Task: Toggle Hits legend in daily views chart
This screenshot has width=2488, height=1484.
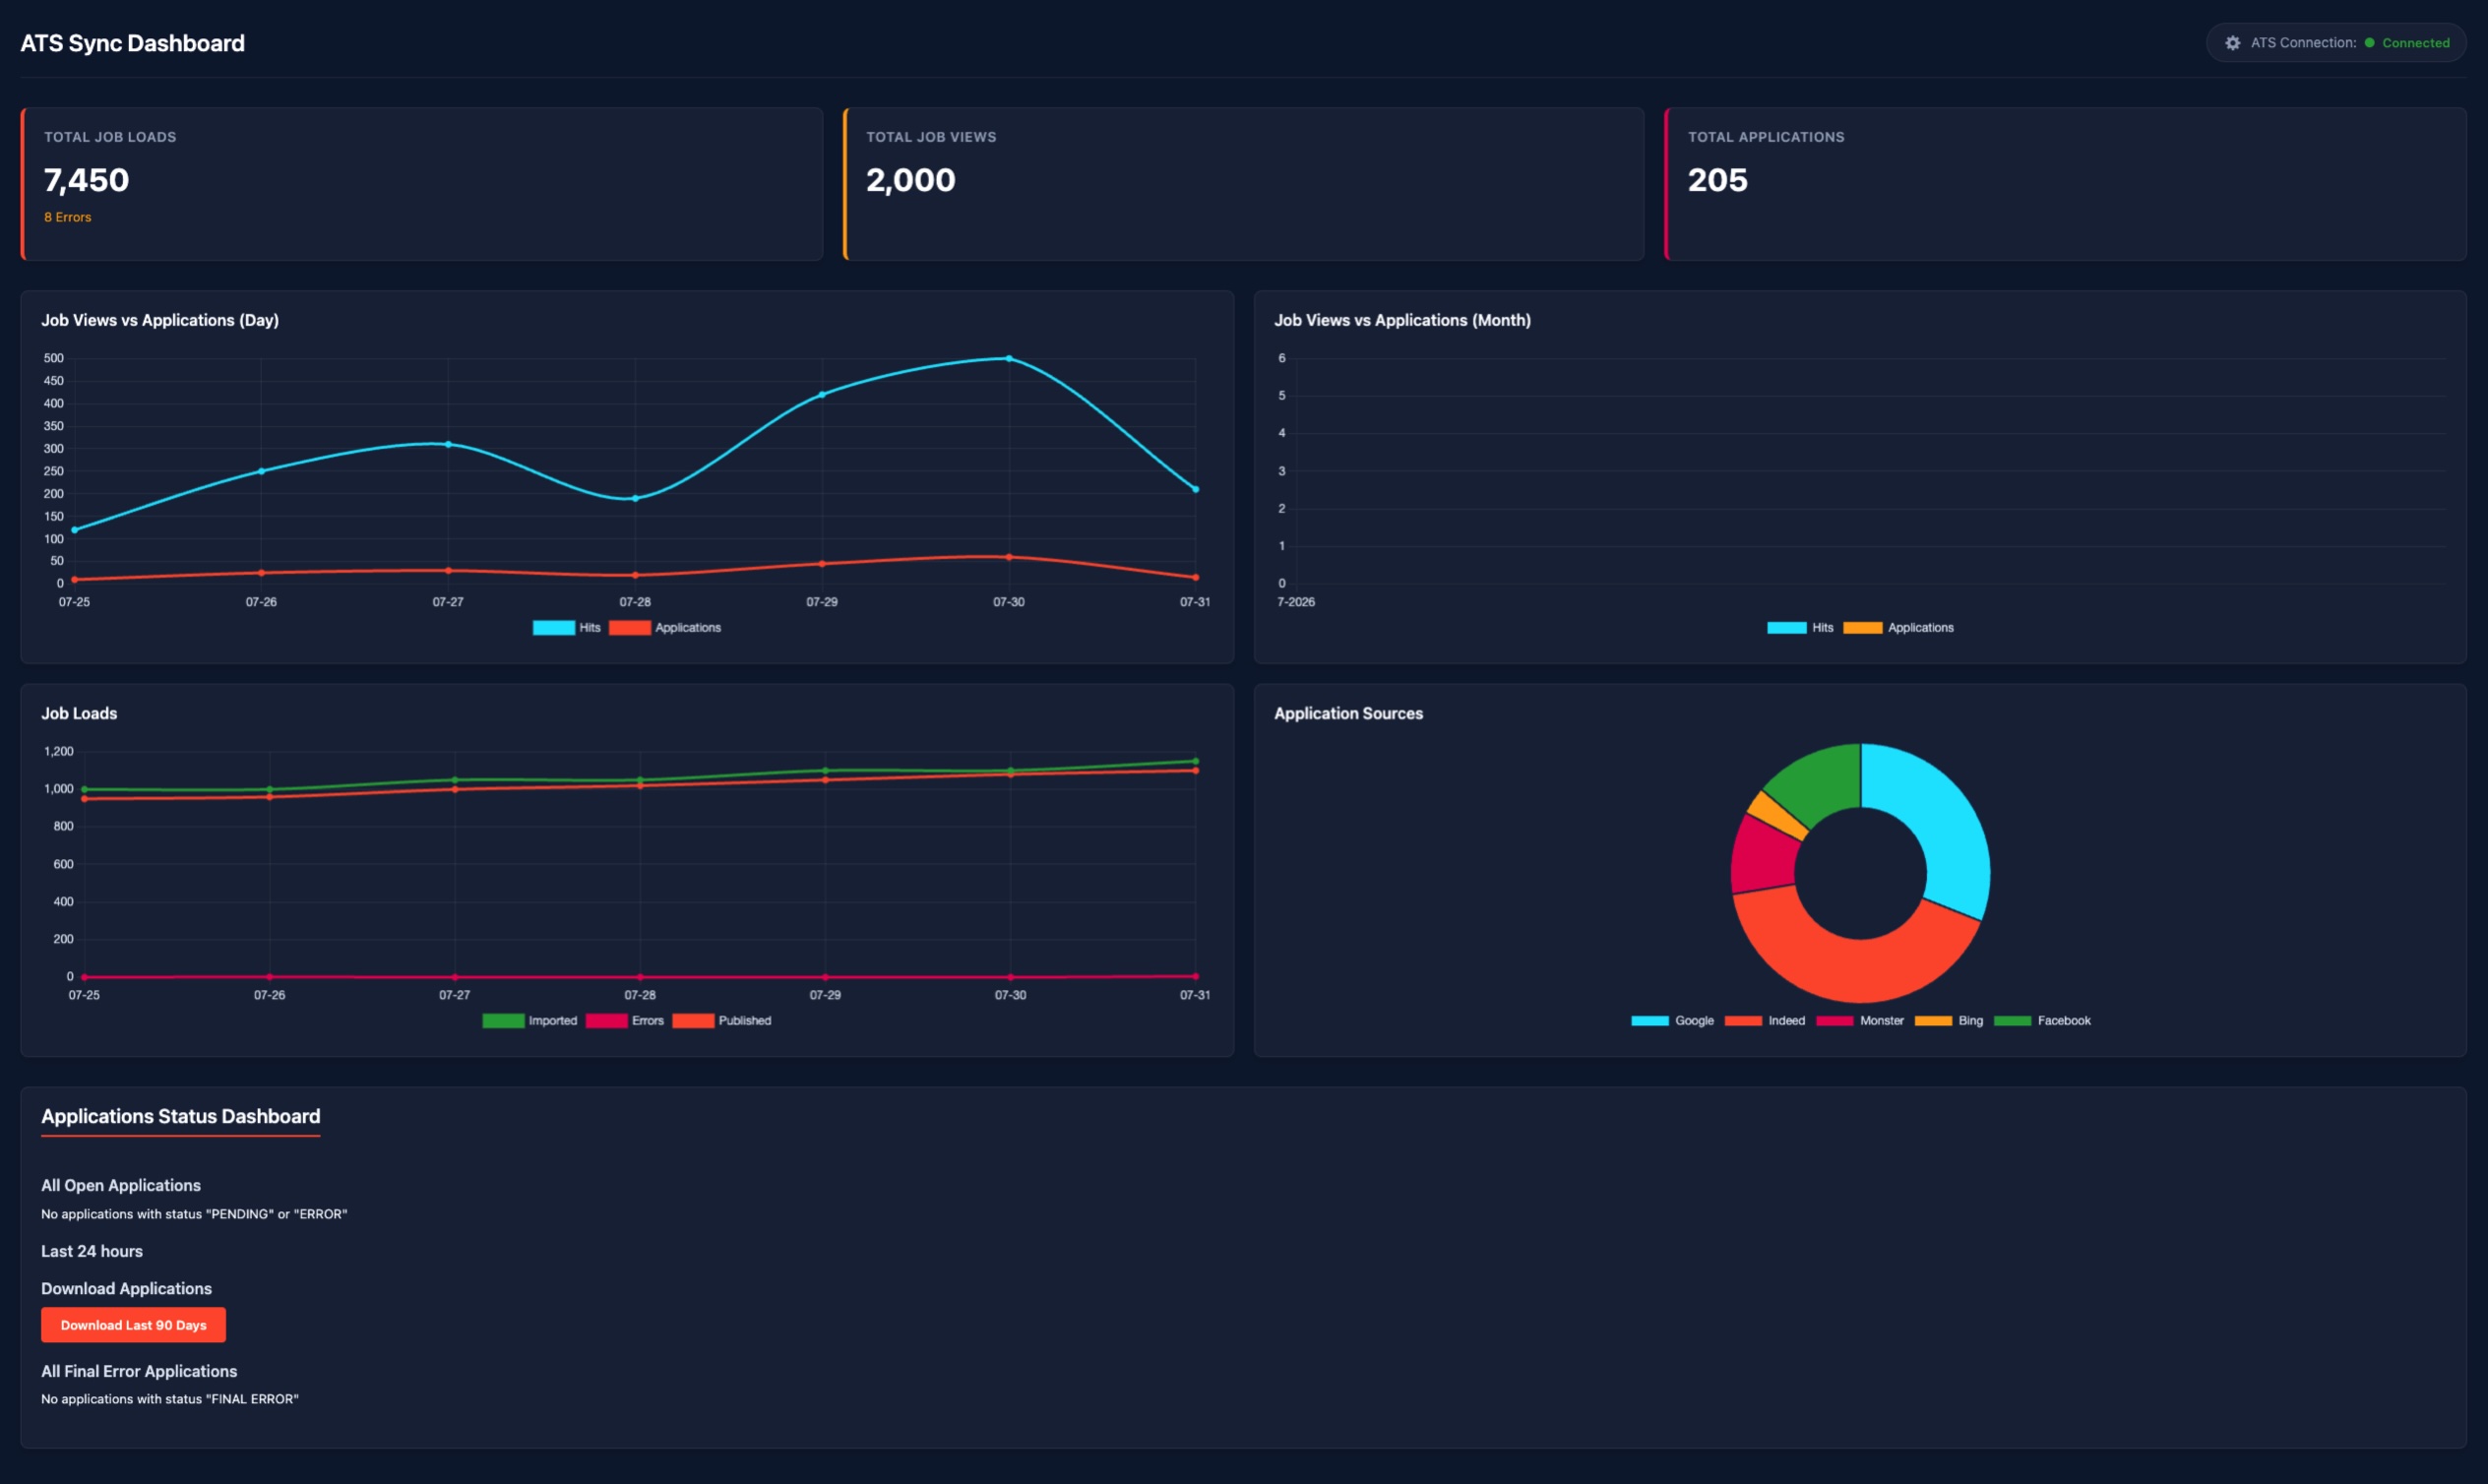Action: tap(567, 628)
